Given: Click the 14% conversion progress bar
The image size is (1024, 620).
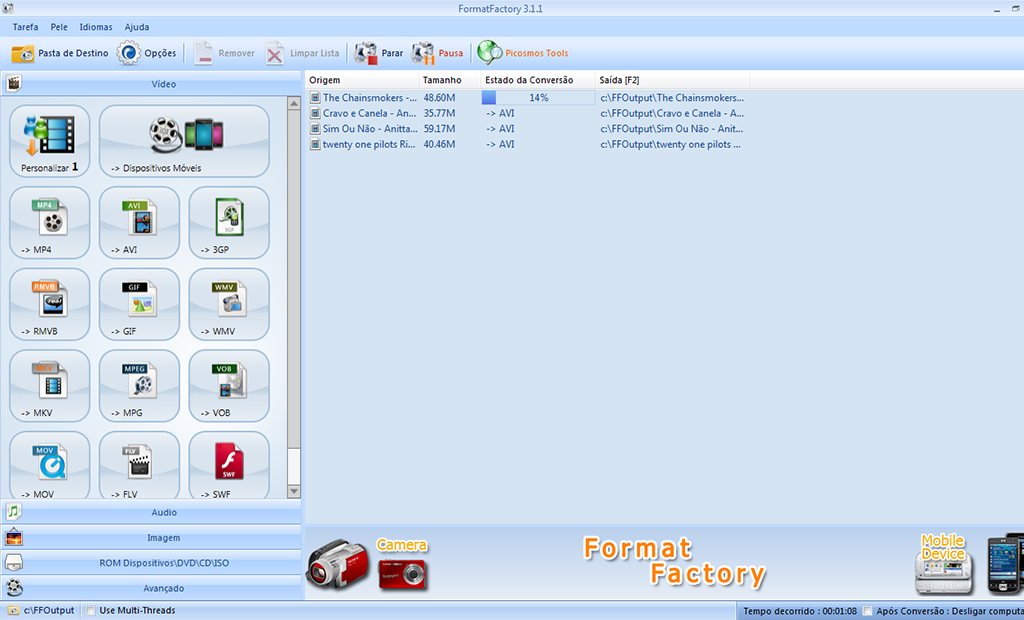Looking at the screenshot, I should [x=538, y=97].
